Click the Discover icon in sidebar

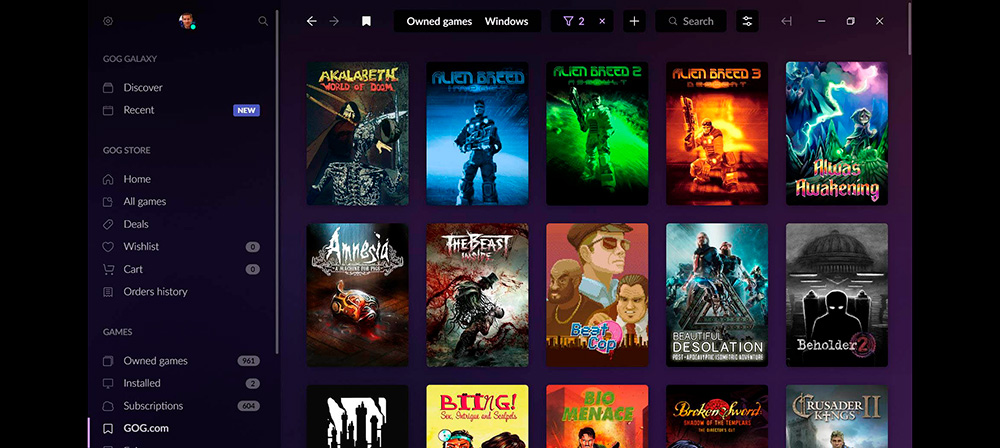tap(108, 87)
